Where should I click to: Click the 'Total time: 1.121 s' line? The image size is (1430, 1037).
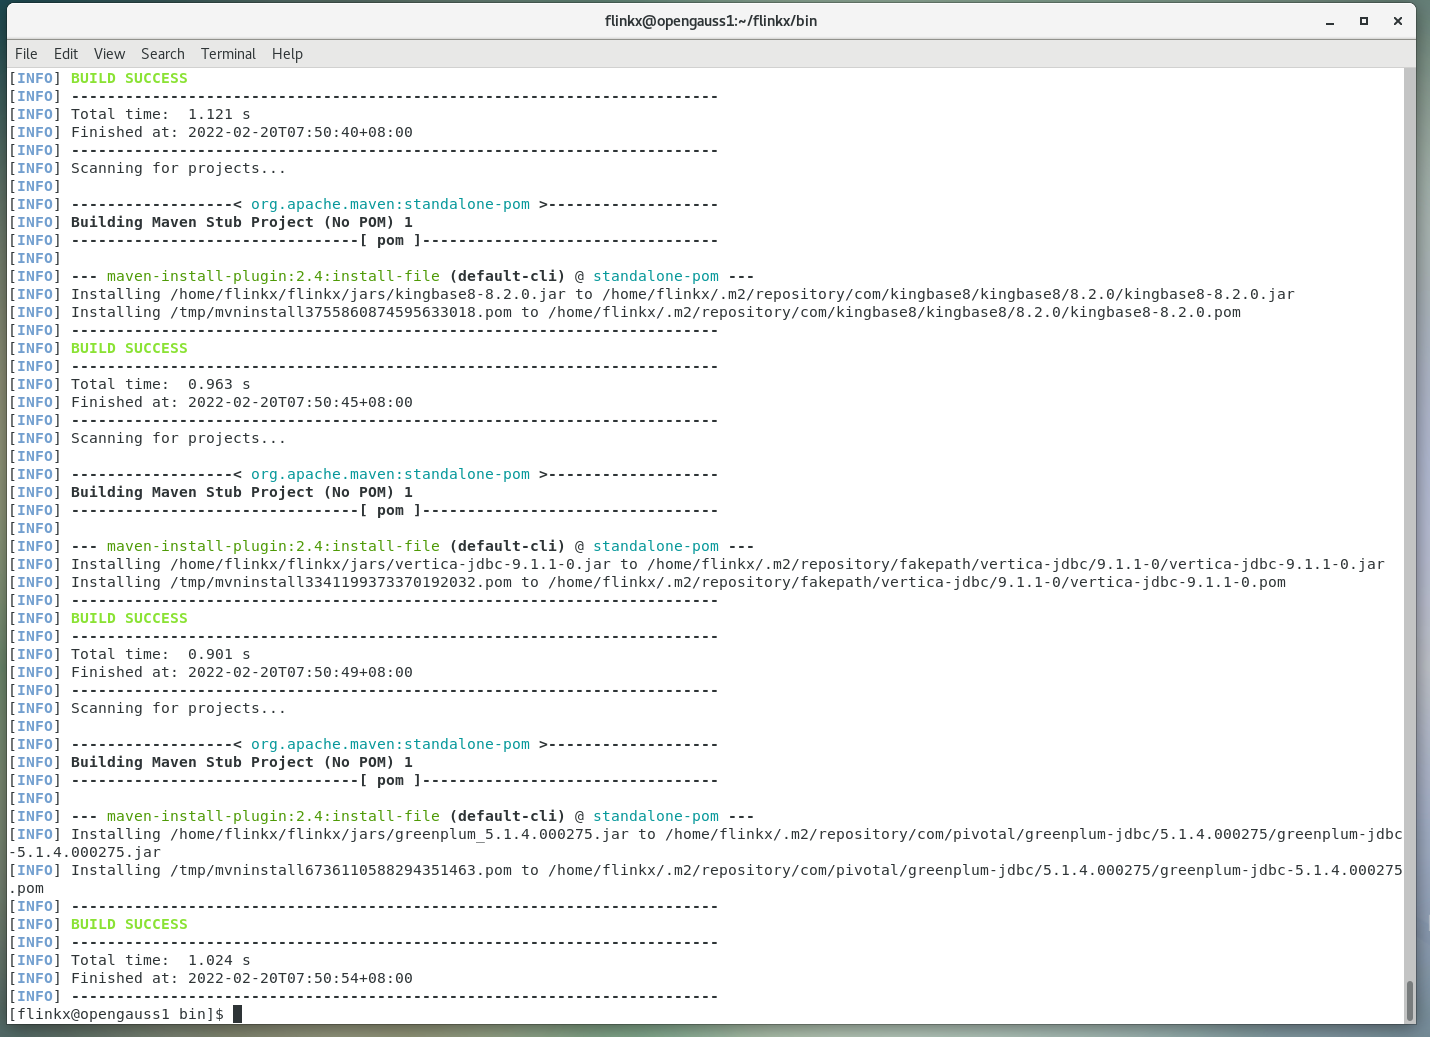160,115
